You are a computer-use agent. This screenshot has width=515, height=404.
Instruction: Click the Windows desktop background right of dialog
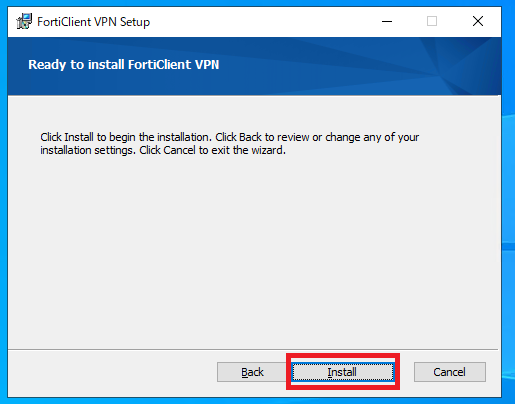508,200
